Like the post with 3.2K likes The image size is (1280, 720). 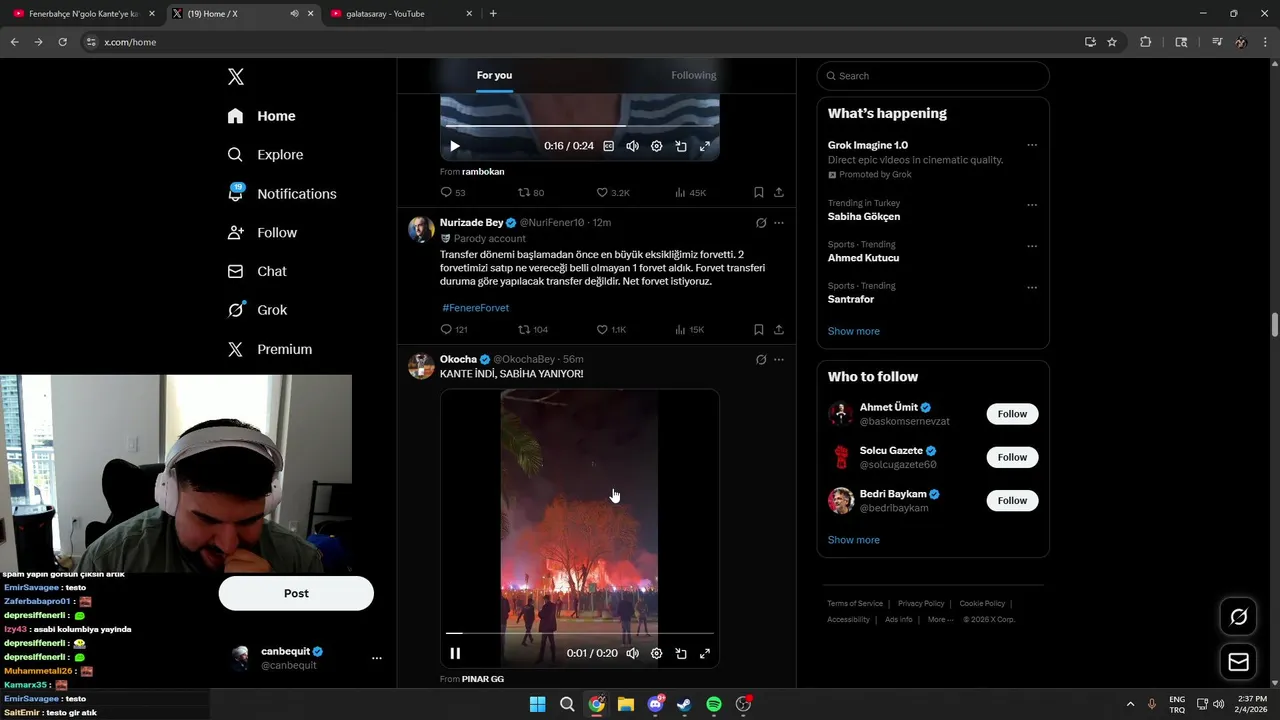[x=613, y=192]
